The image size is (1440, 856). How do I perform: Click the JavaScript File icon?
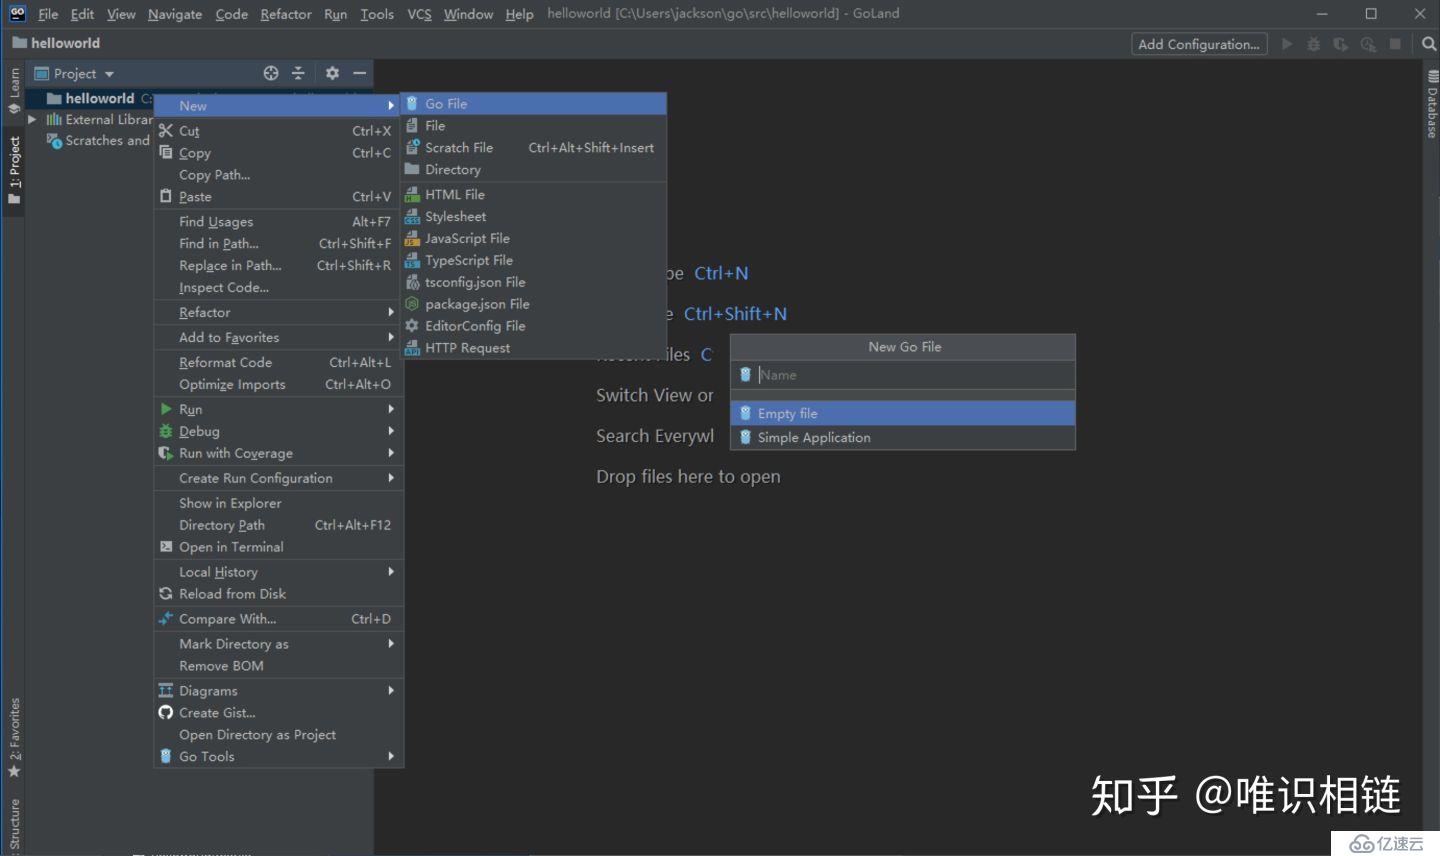[412, 239]
